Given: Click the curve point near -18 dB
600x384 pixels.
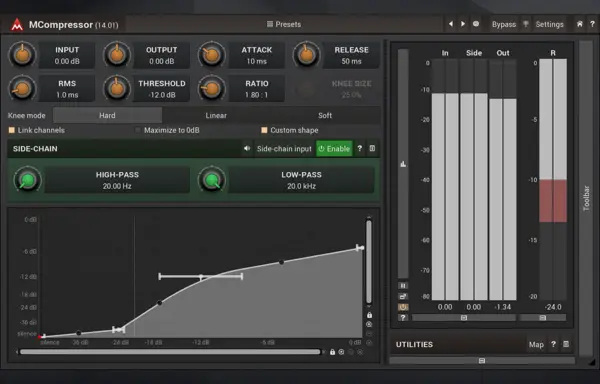Looking at the screenshot, I should 160,303.
